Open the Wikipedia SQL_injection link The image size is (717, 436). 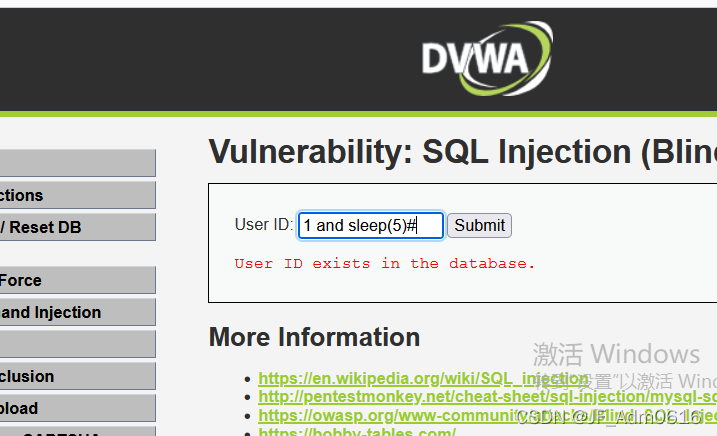coord(423,378)
